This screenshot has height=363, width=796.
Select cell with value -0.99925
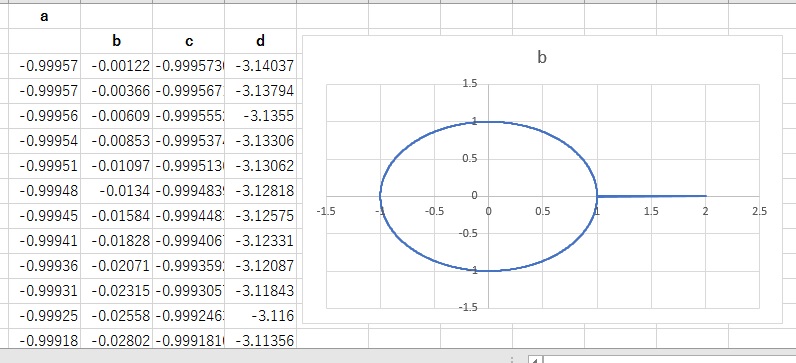44,316
